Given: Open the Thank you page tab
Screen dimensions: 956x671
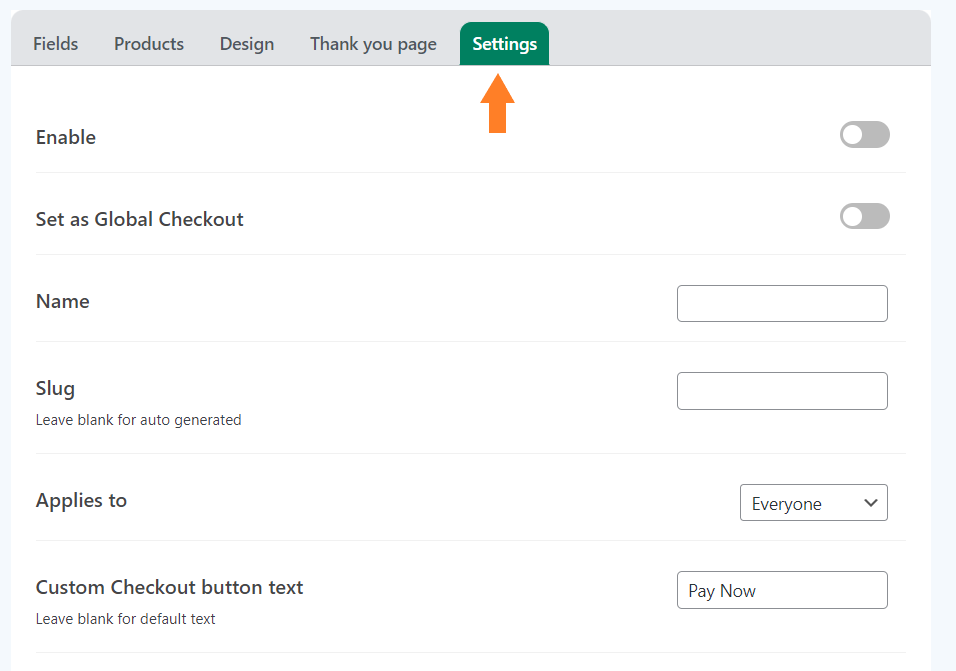Looking at the screenshot, I should click(x=373, y=44).
